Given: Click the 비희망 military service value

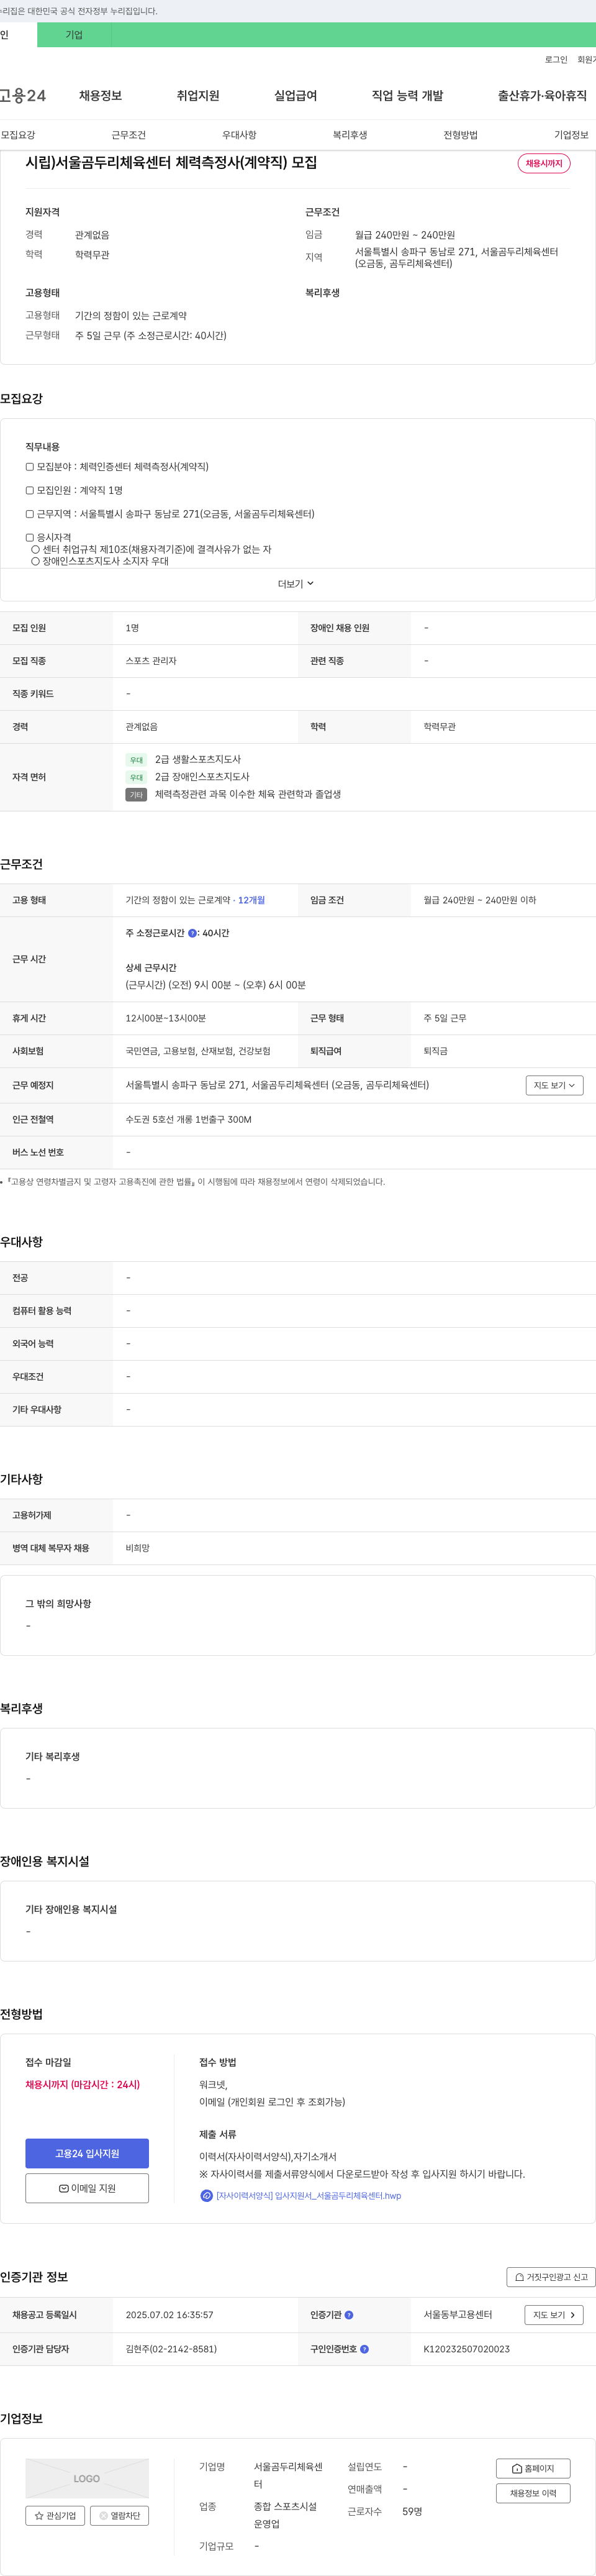Looking at the screenshot, I should coord(138,1548).
